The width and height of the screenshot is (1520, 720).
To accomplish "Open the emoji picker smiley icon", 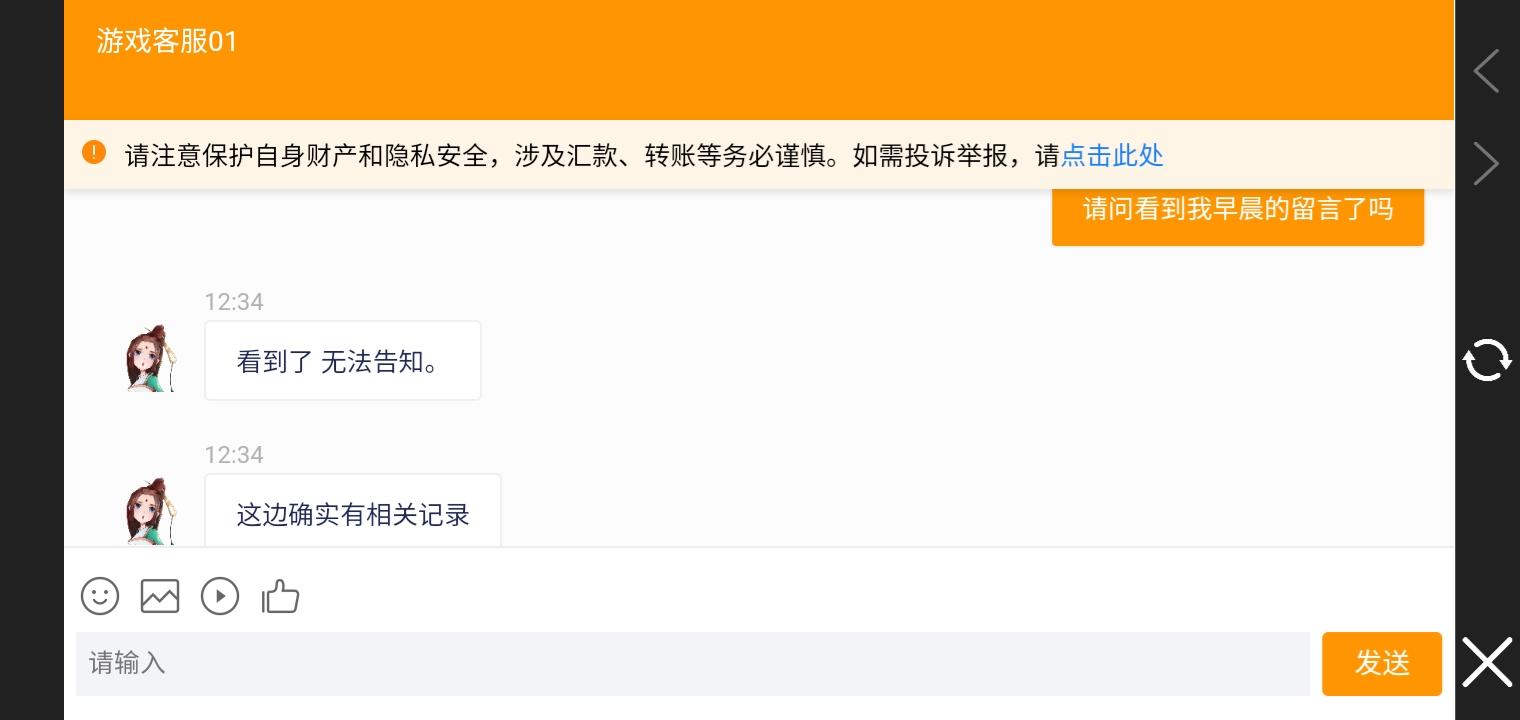I will [100, 596].
